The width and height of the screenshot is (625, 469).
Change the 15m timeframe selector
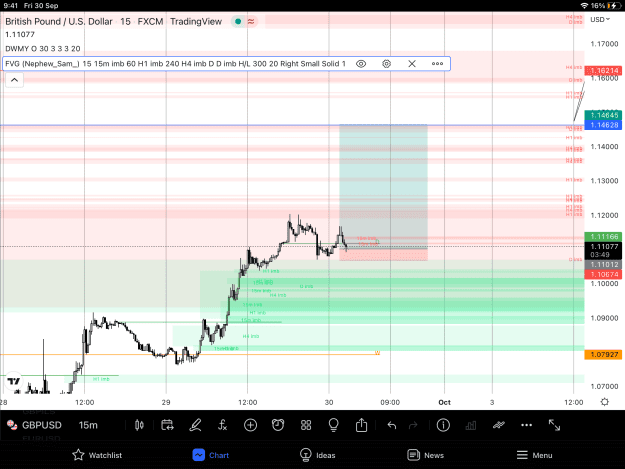pyautogui.click(x=88, y=425)
